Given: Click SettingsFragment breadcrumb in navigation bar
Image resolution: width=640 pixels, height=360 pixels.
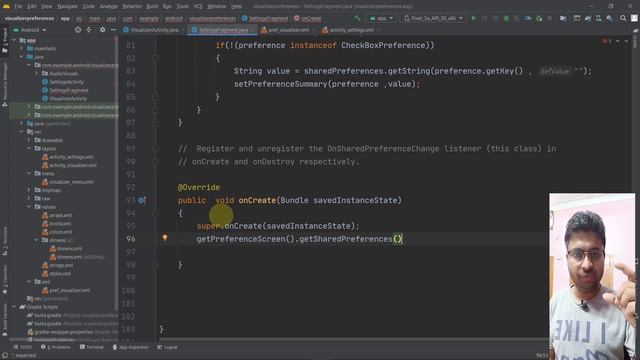Looking at the screenshot, I should point(265,18).
